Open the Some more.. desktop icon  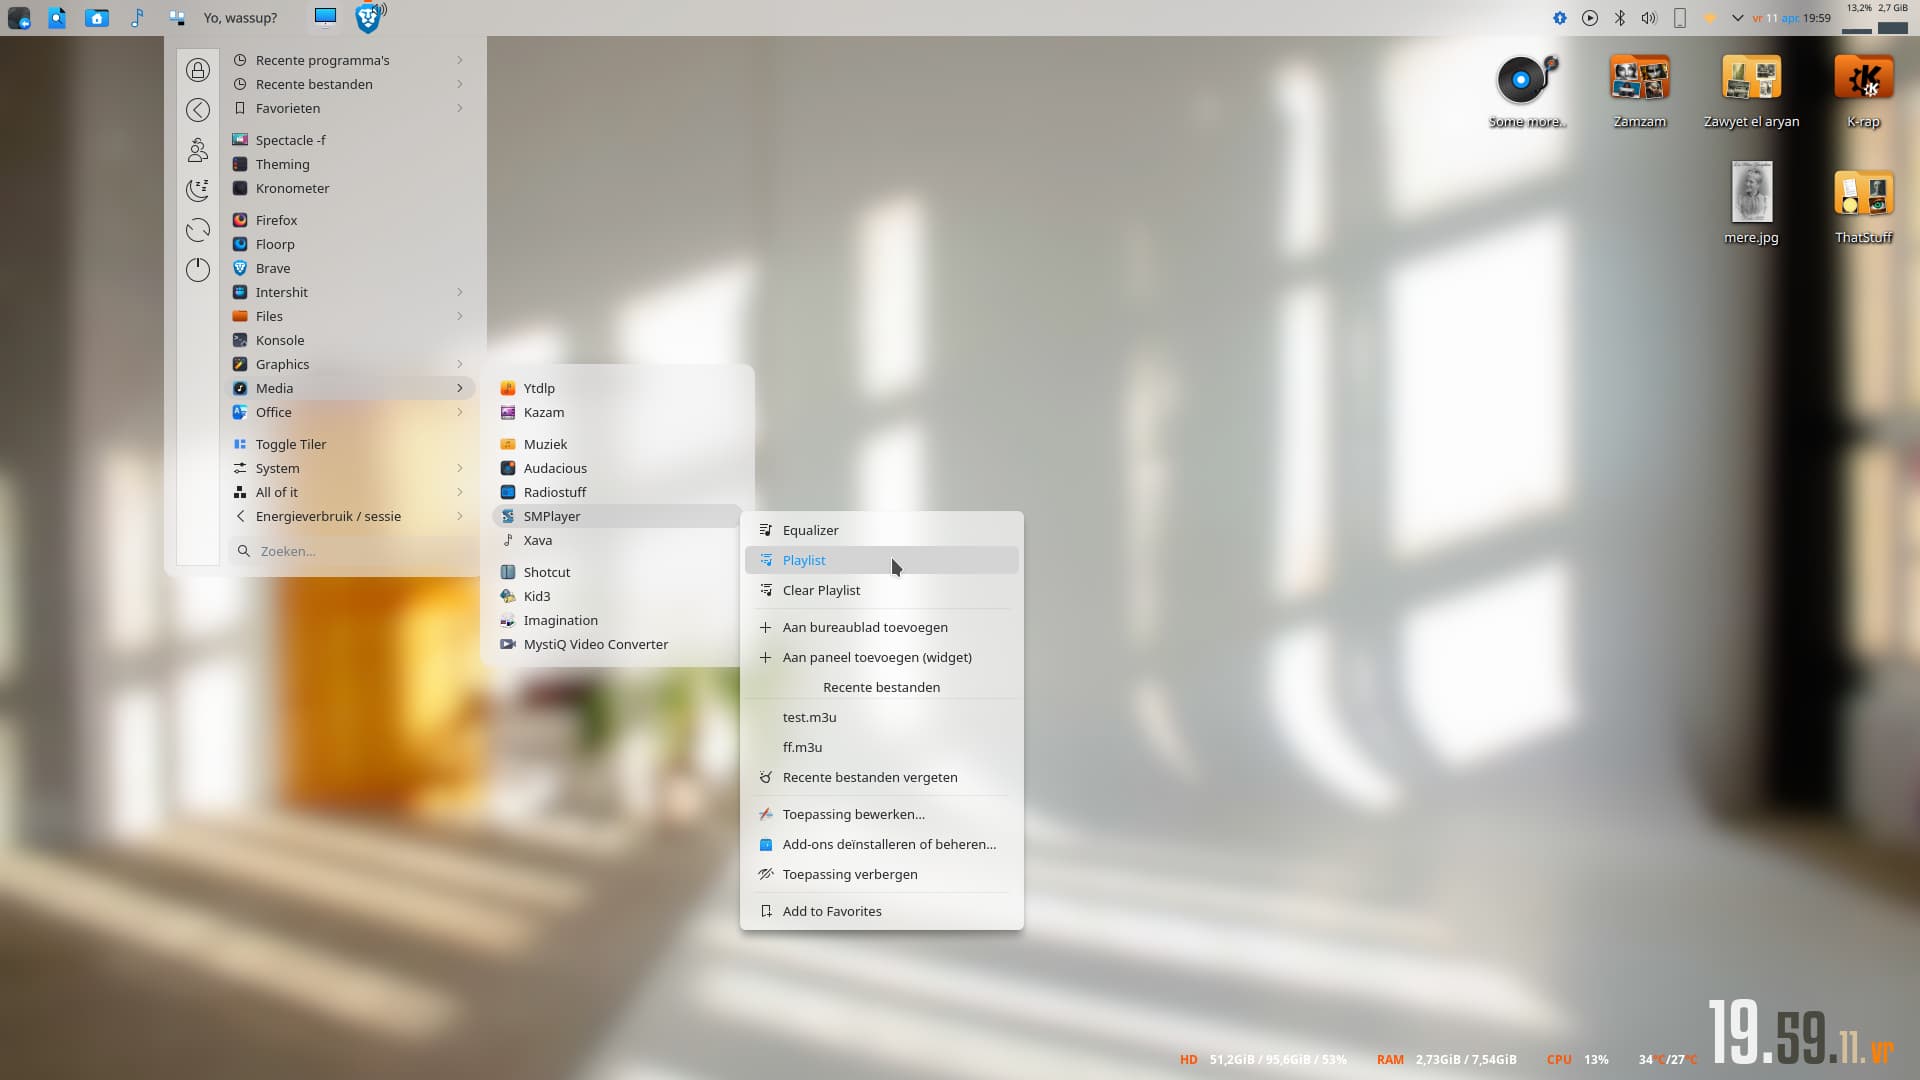[x=1526, y=92]
